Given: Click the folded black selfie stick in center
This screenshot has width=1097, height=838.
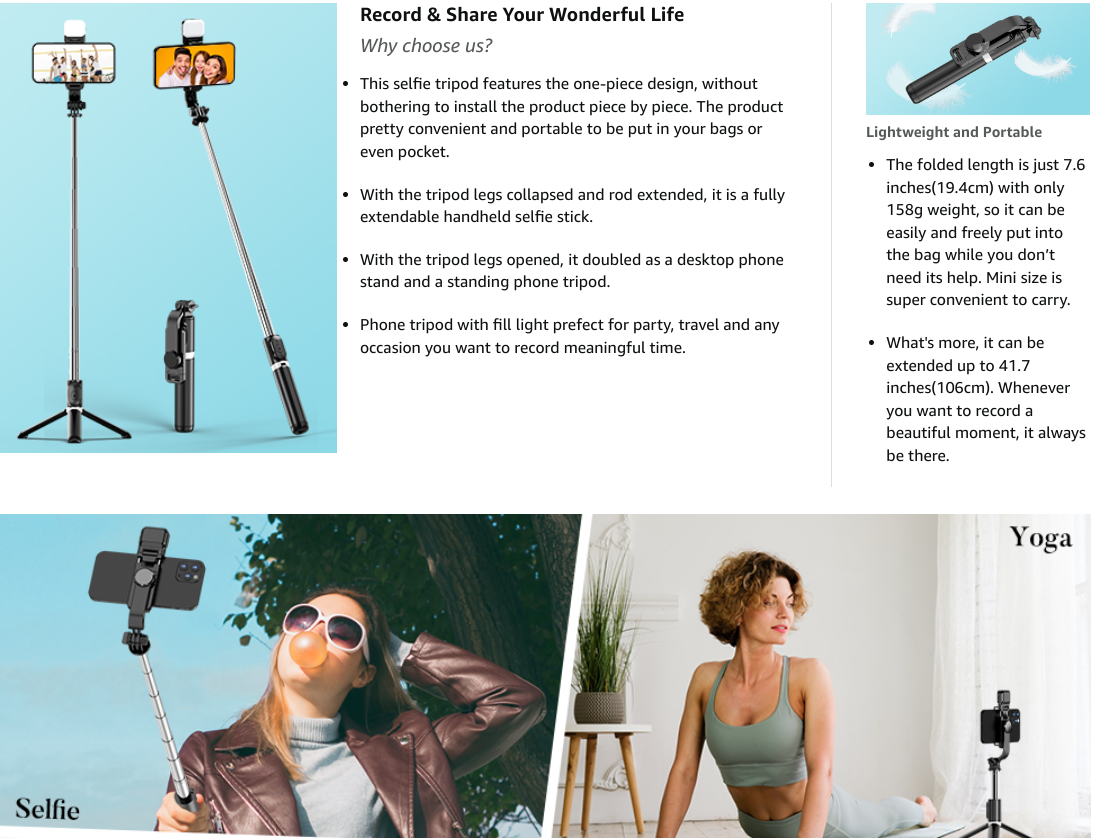Looking at the screenshot, I should click(x=181, y=366).
